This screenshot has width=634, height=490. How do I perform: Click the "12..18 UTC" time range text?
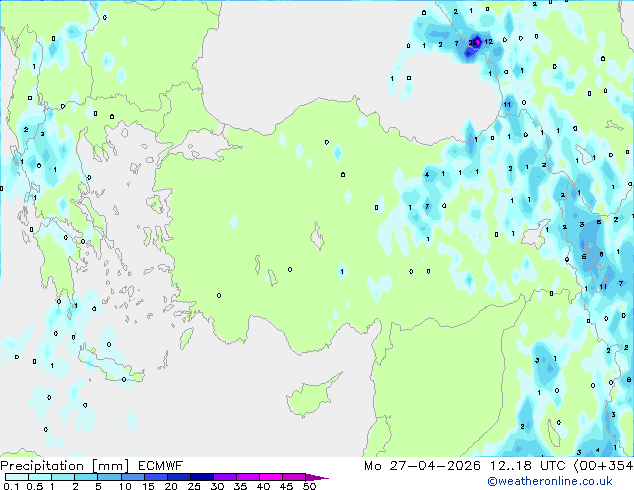528,466
